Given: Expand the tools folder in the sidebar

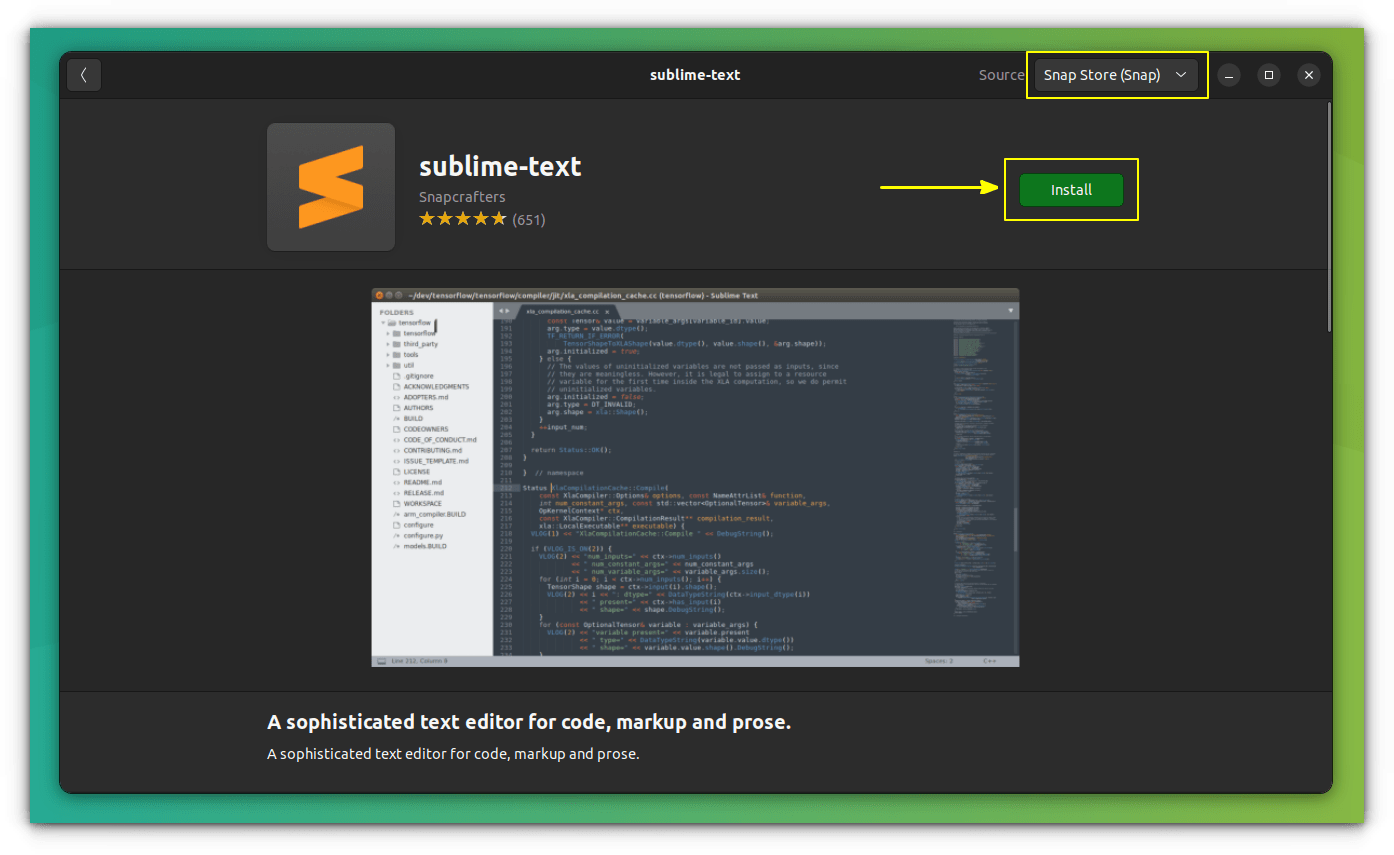Looking at the screenshot, I should [x=387, y=355].
